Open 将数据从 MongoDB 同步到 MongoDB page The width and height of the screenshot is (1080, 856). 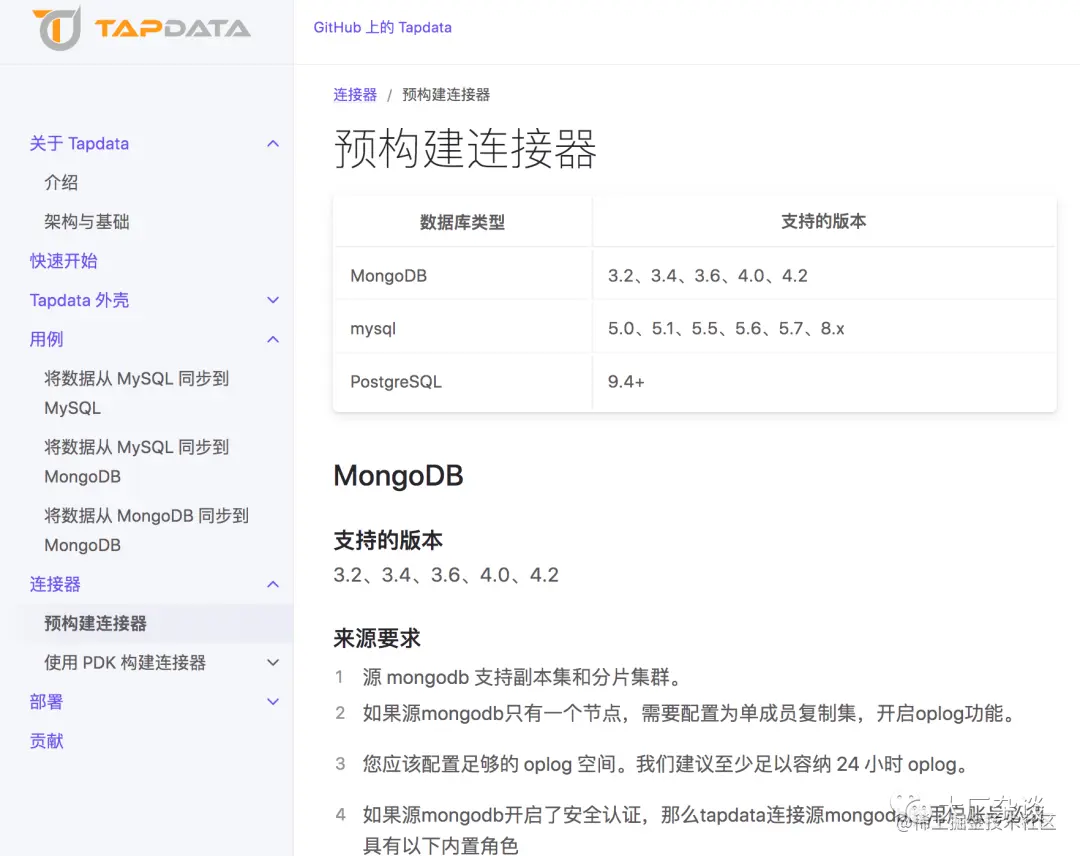(x=146, y=530)
